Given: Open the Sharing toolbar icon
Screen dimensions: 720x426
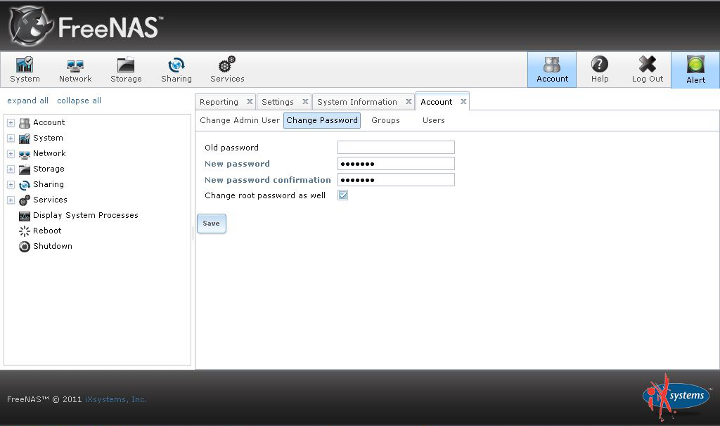Looking at the screenshot, I should pos(176,70).
